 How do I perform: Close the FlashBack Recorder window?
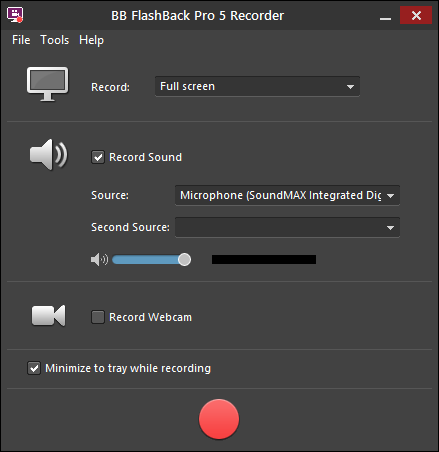(x=416, y=15)
